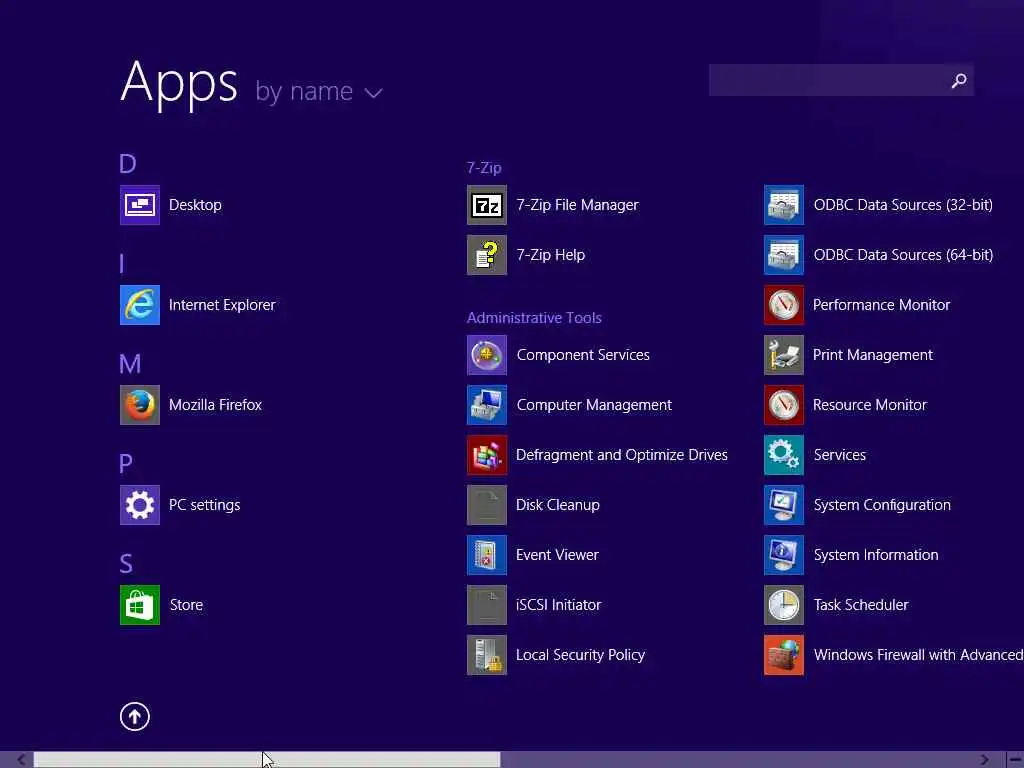The width and height of the screenshot is (1024, 768).
Task: Open the Desktop app tile icon
Action: (140, 205)
